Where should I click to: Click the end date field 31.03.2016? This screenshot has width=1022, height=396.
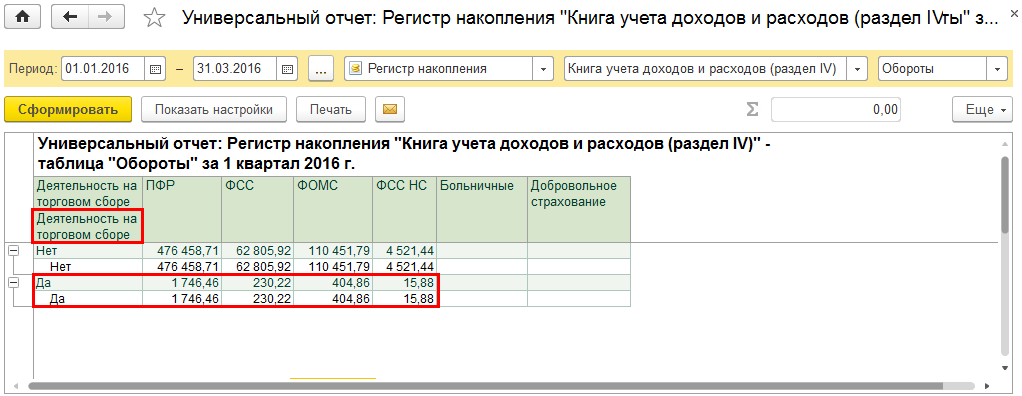[x=235, y=68]
